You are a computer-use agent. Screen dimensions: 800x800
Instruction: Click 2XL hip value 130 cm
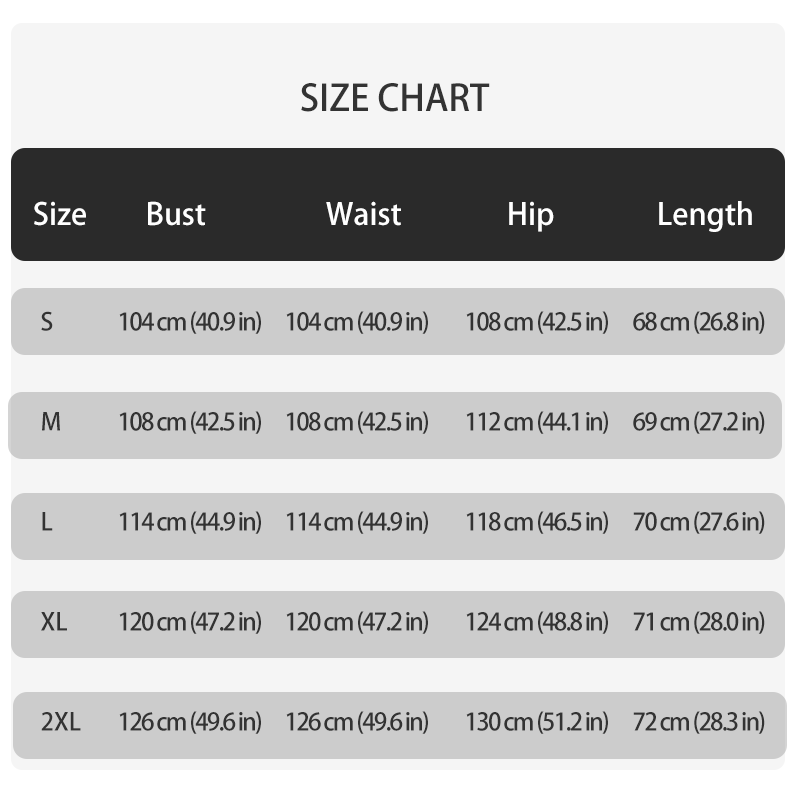coord(537,722)
